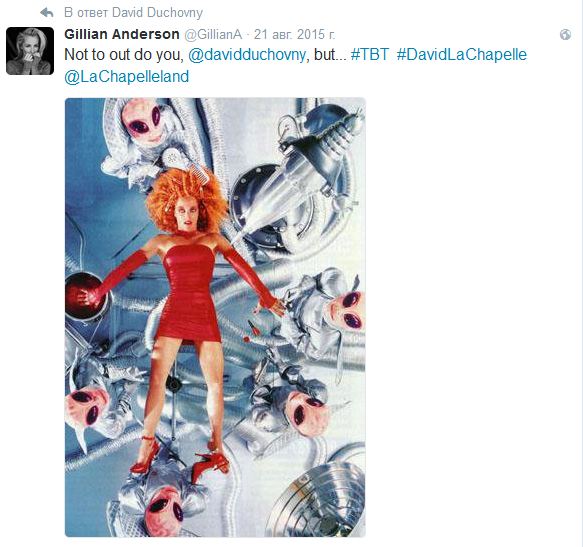The image size is (583, 547).
Task: Visit the @LaChapelleland mention
Action: pyautogui.click(x=127, y=77)
